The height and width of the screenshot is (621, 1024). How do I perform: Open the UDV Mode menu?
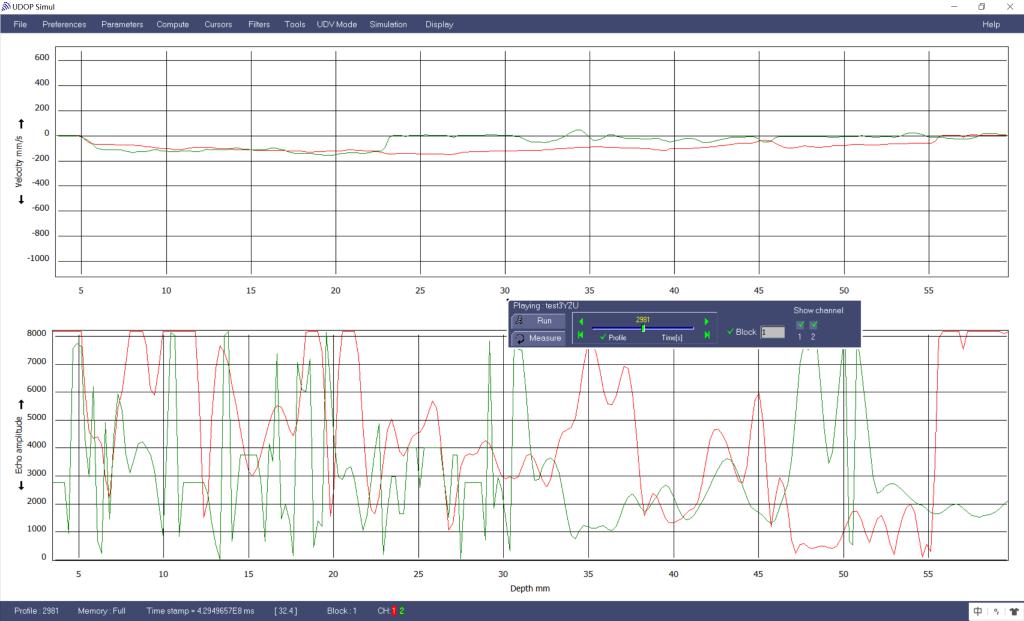click(x=336, y=24)
